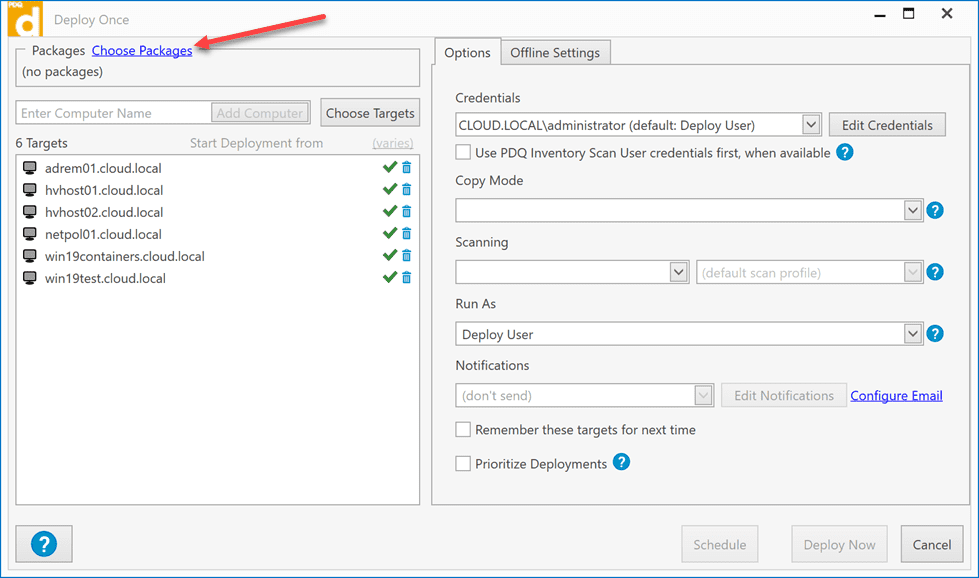Viewport: 979px width, 578px height.
Task: Click the Enter Computer Name field
Action: 114,113
